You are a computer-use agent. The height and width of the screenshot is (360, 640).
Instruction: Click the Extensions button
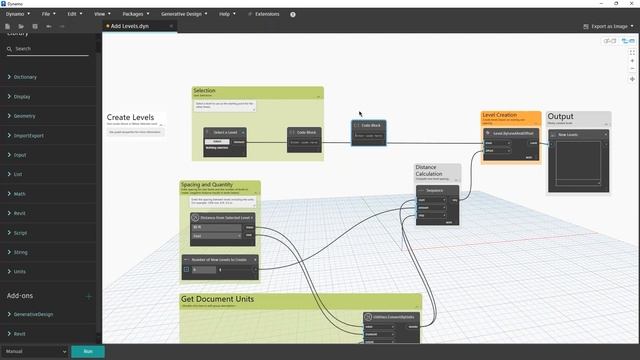pyautogui.click(x=264, y=14)
